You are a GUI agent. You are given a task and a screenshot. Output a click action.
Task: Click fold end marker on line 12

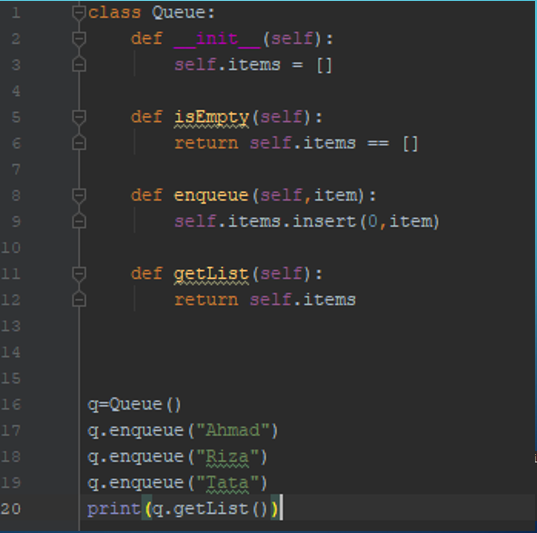point(79,300)
